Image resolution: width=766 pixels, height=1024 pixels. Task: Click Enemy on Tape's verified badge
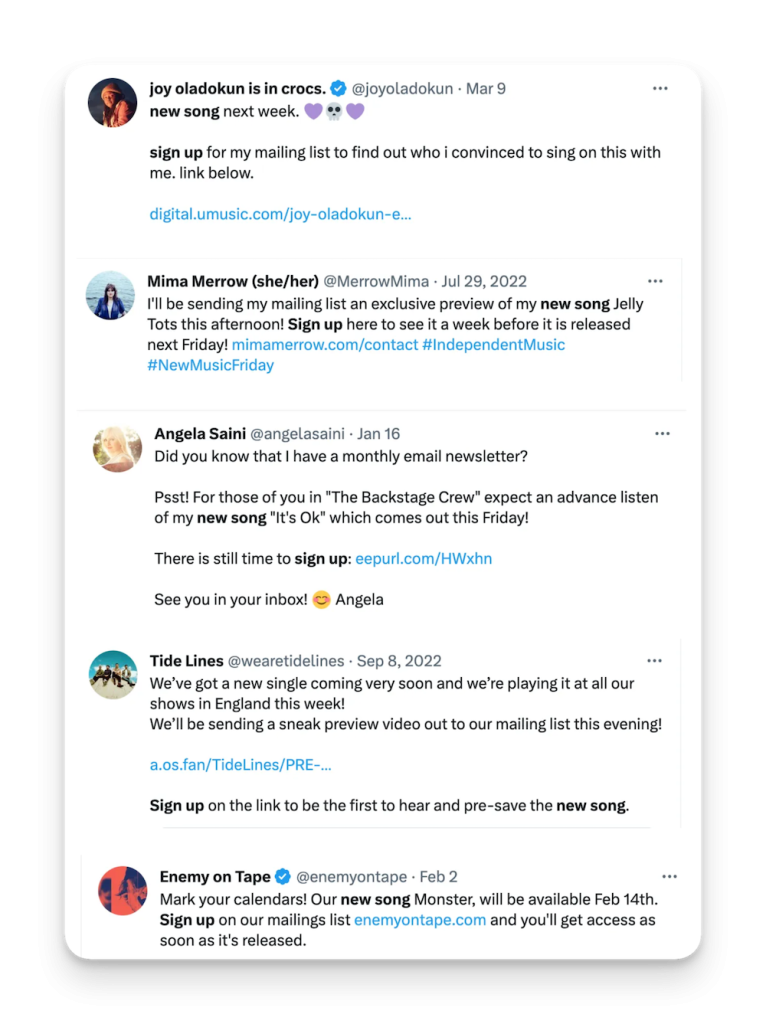tap(283, 877)
